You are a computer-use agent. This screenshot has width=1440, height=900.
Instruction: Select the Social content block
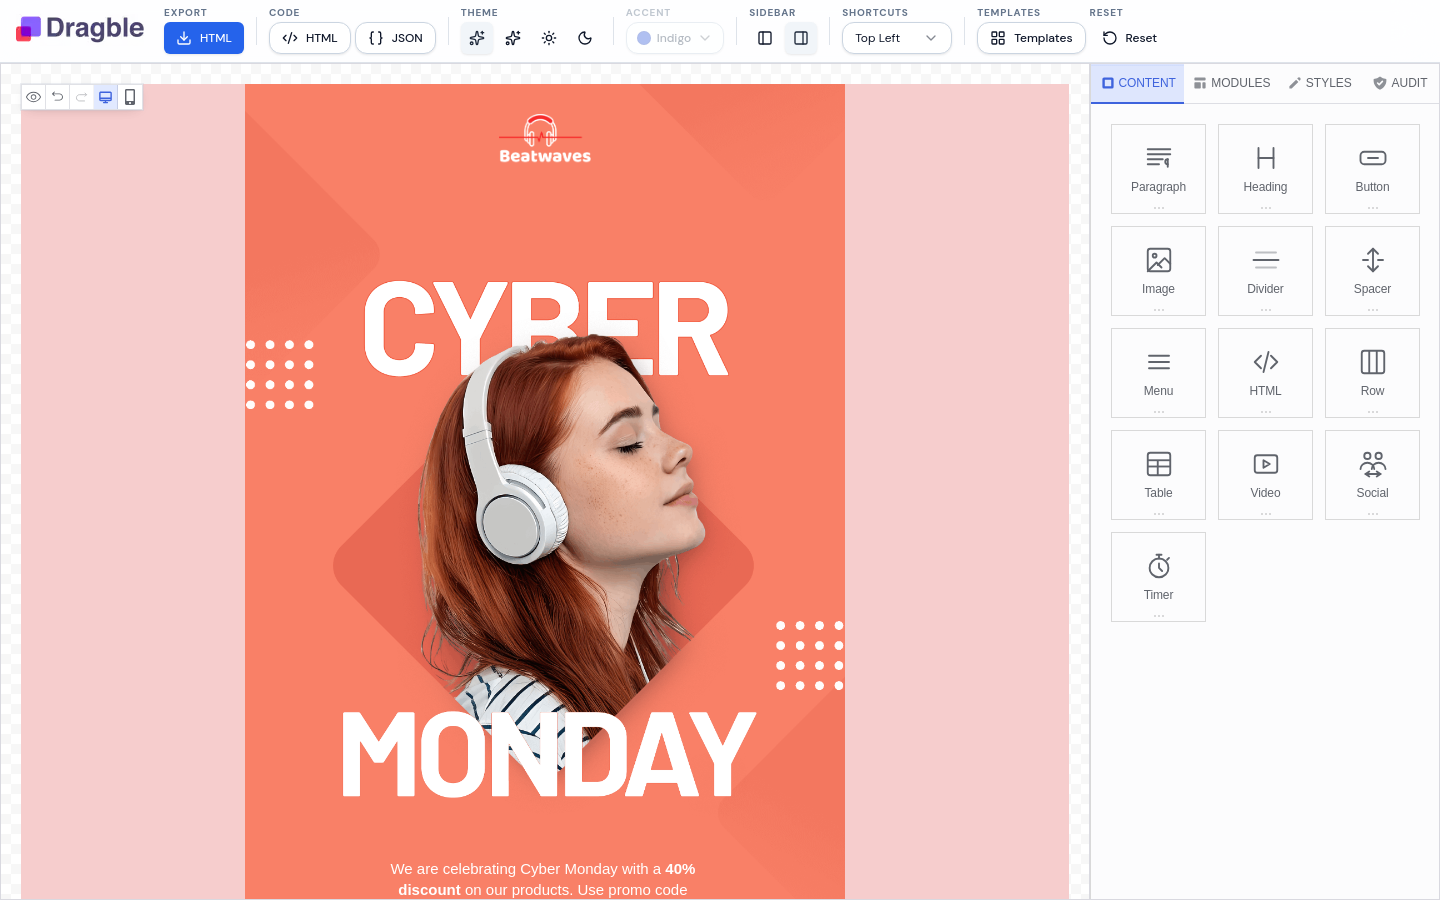click(1372, 475)
